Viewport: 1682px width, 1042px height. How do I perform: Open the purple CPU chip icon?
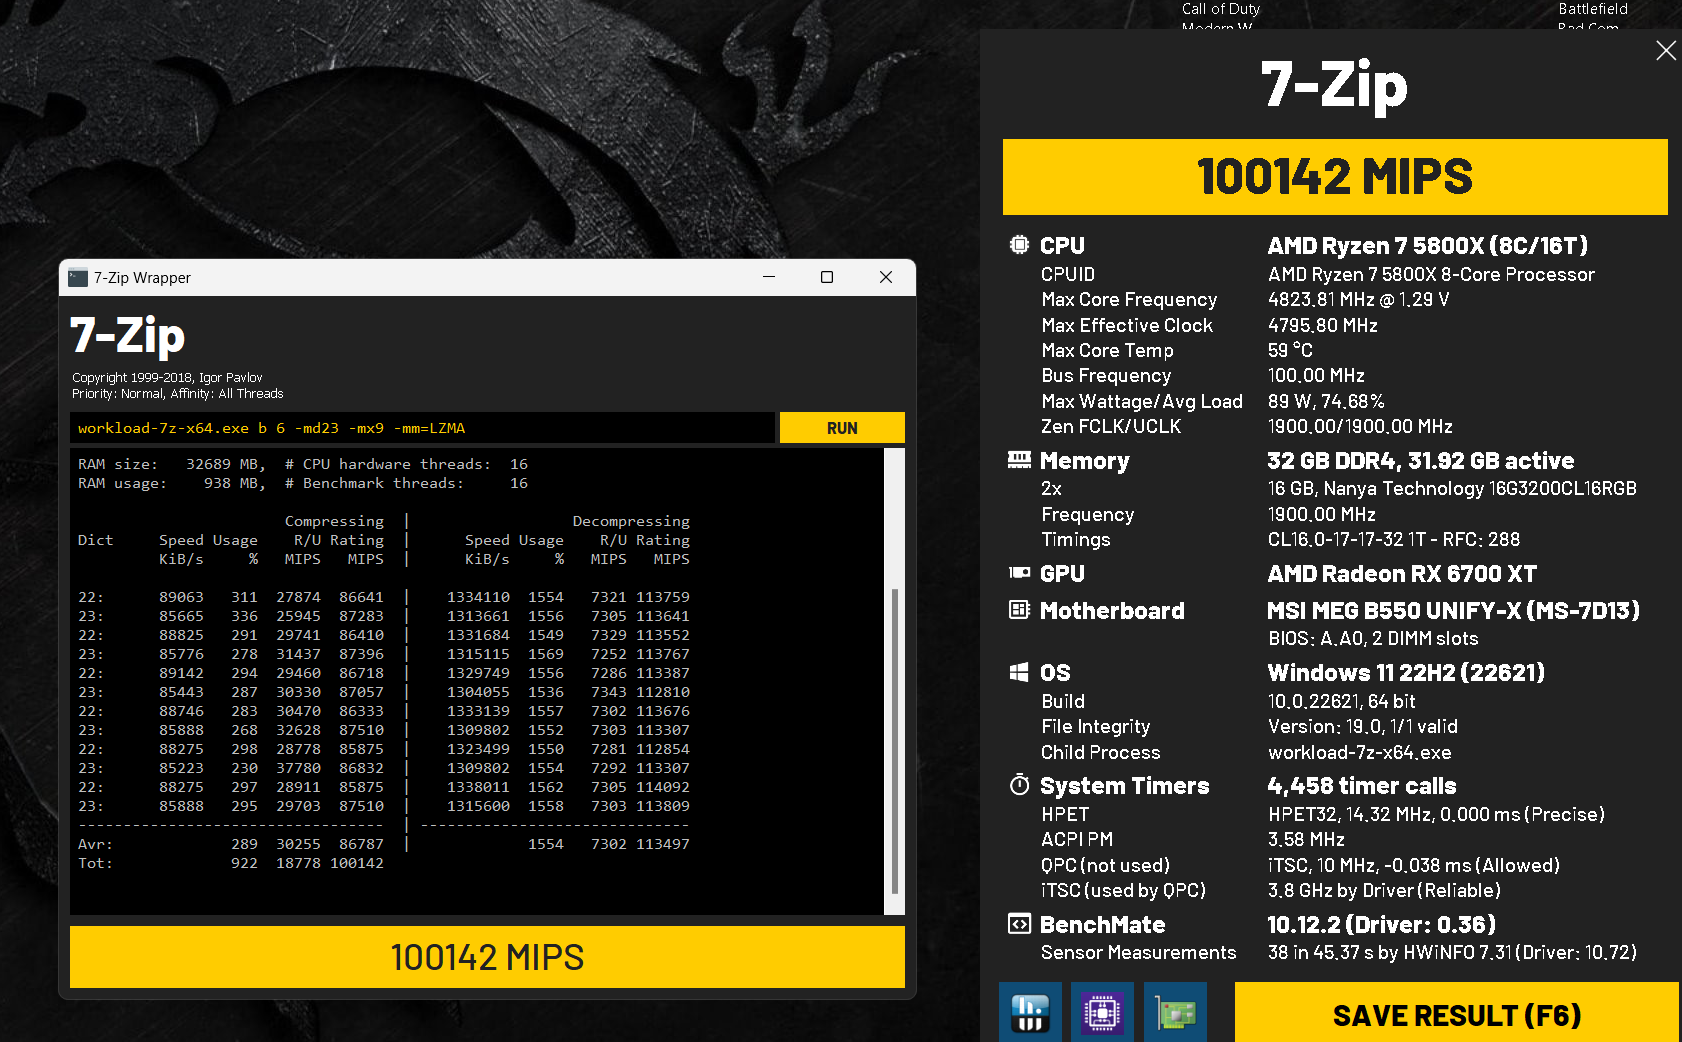click(x=1102, y=1013)
